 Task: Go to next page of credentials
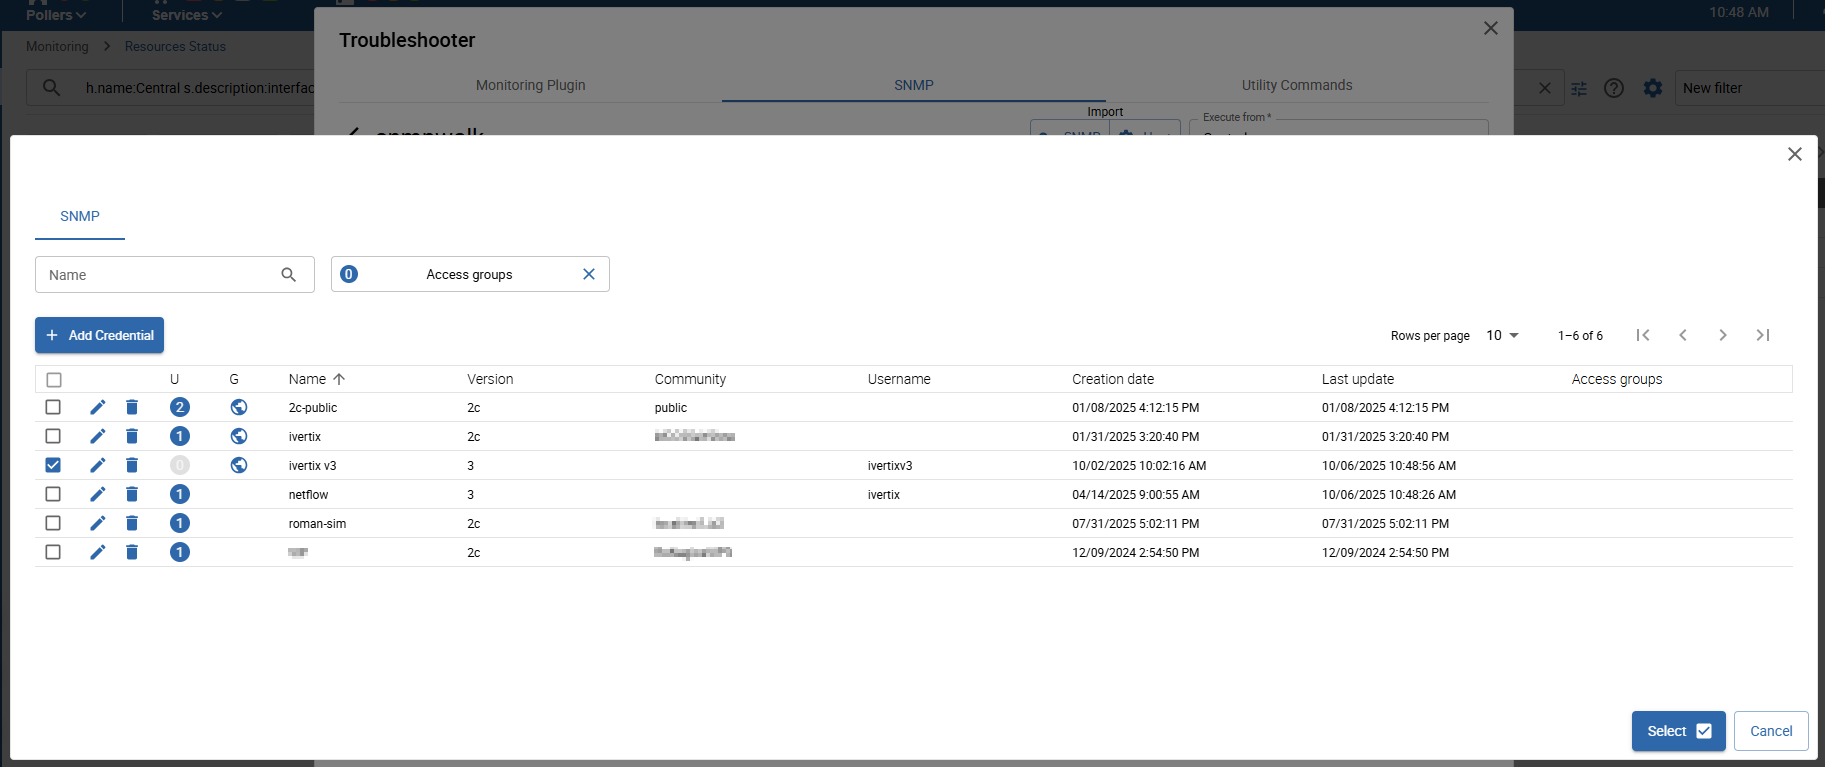tap(1722, 335)
